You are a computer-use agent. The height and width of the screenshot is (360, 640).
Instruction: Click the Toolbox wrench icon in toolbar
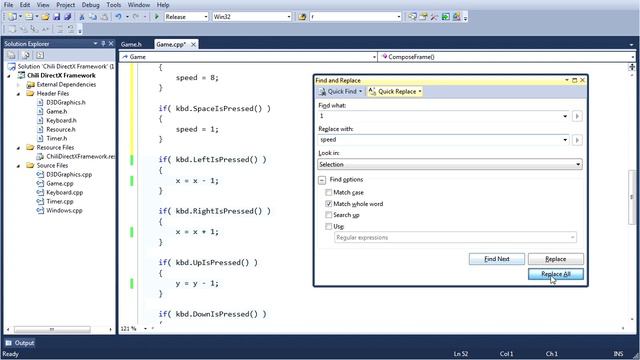[x=434, y=17]
